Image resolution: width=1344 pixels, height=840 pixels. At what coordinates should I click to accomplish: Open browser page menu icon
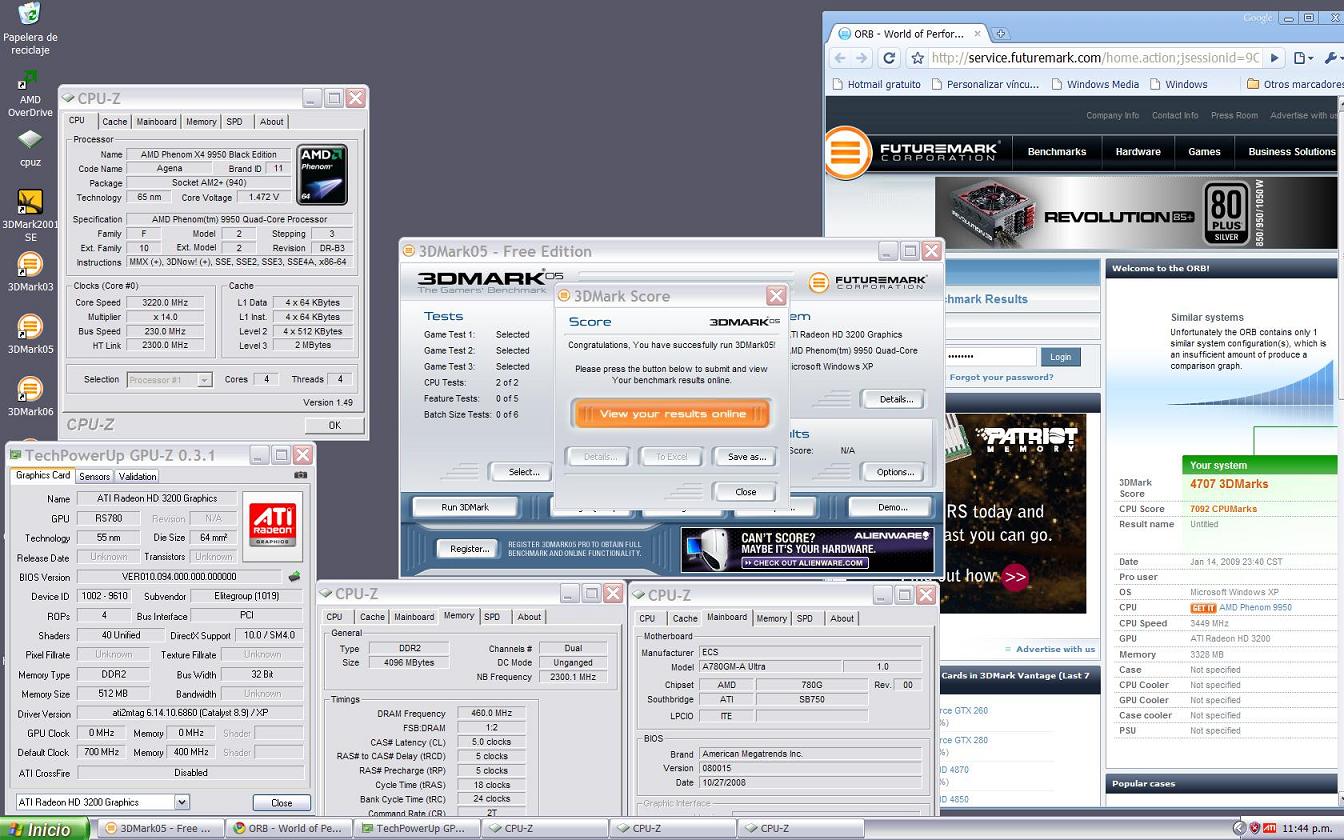click(x=1303, y=58)
